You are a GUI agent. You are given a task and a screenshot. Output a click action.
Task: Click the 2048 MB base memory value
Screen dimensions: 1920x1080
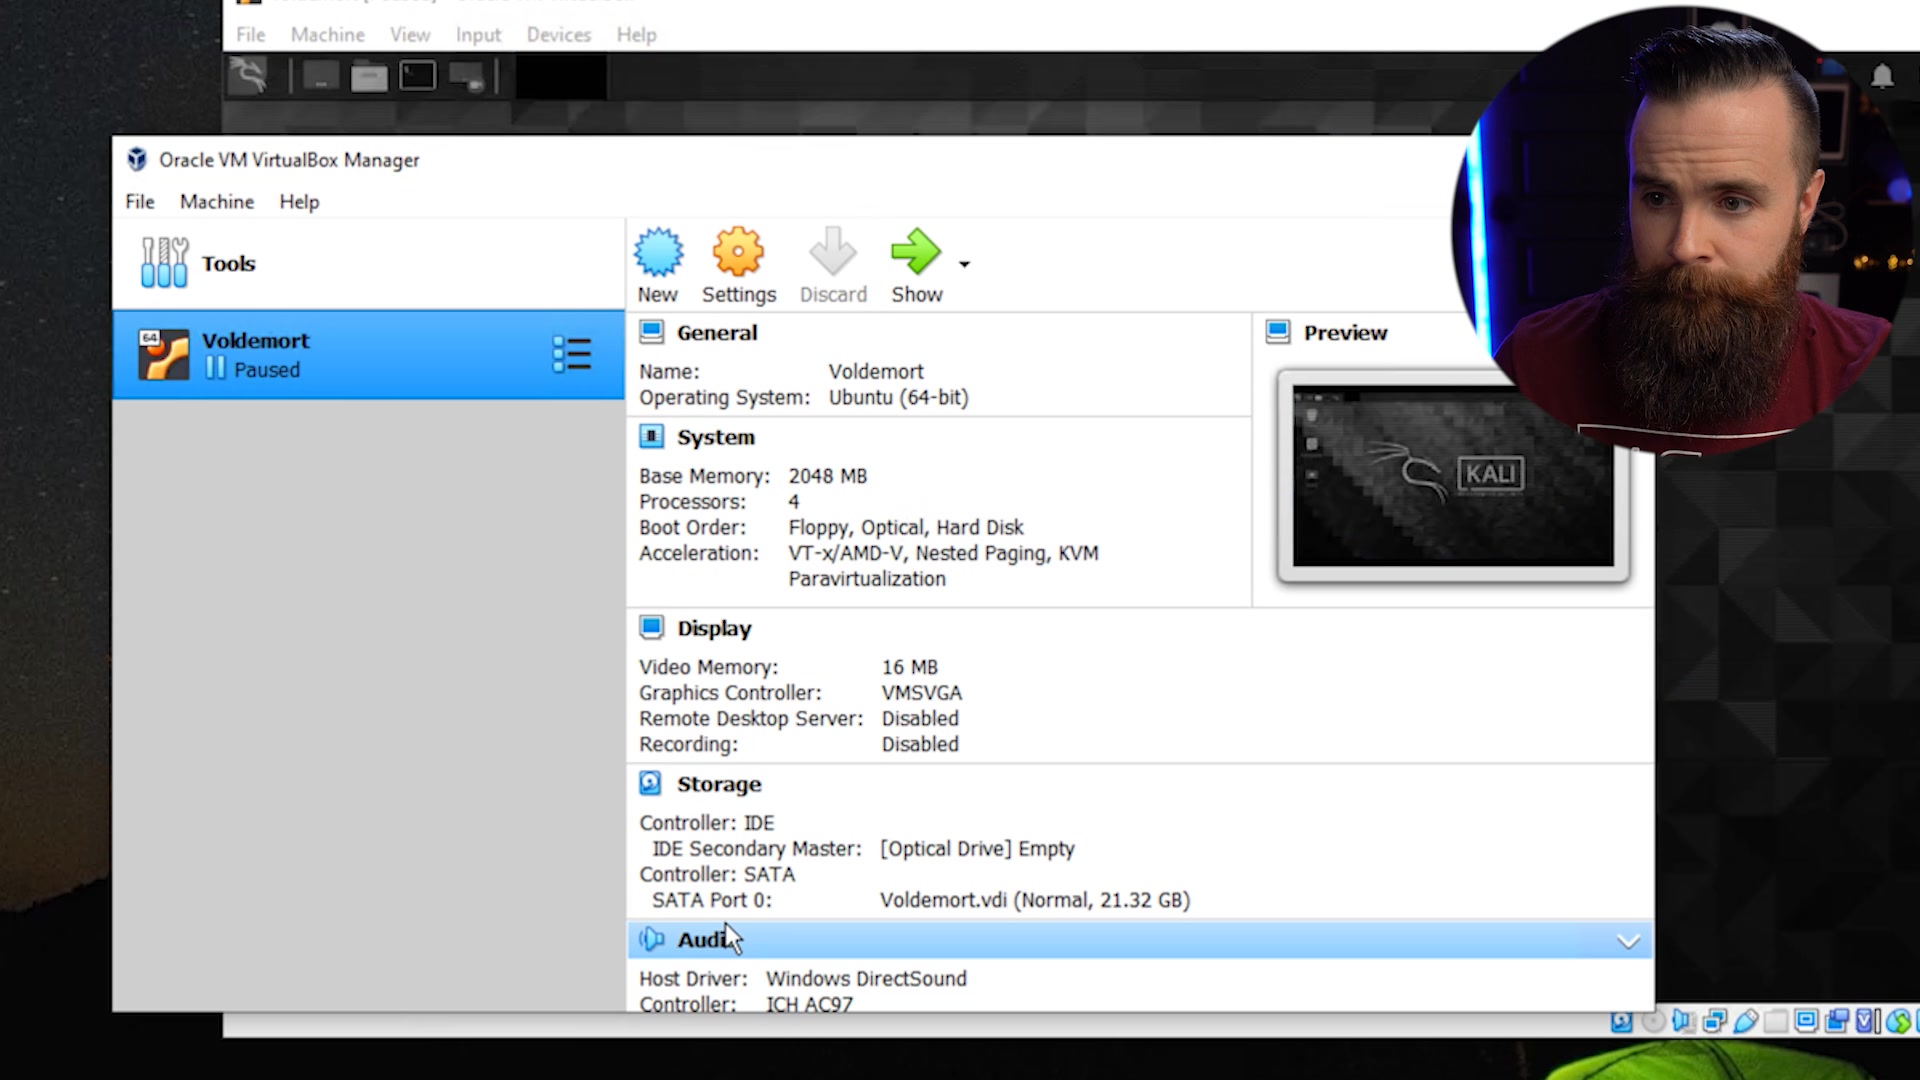pos(828,476)
